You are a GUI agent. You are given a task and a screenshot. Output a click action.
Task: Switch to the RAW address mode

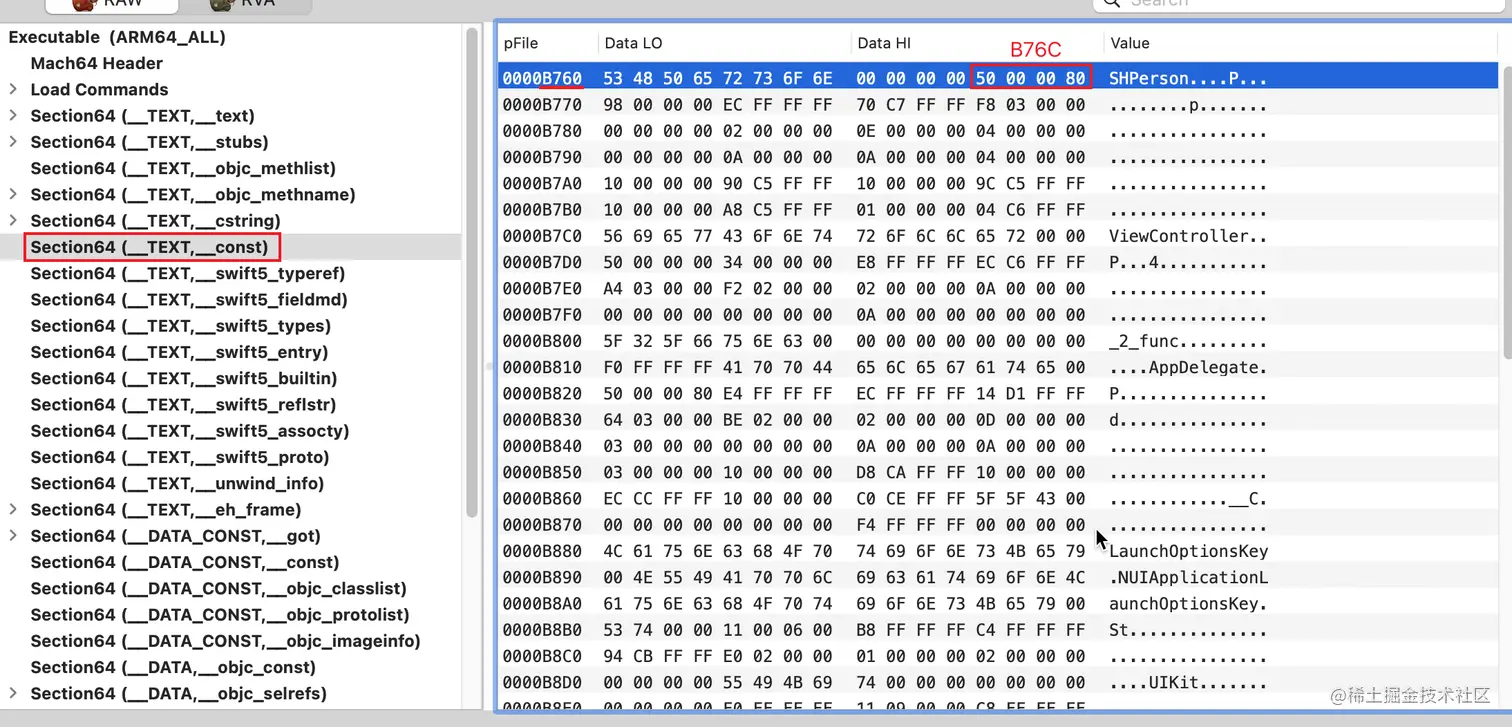pyautogui.click(x=111, y=4)
